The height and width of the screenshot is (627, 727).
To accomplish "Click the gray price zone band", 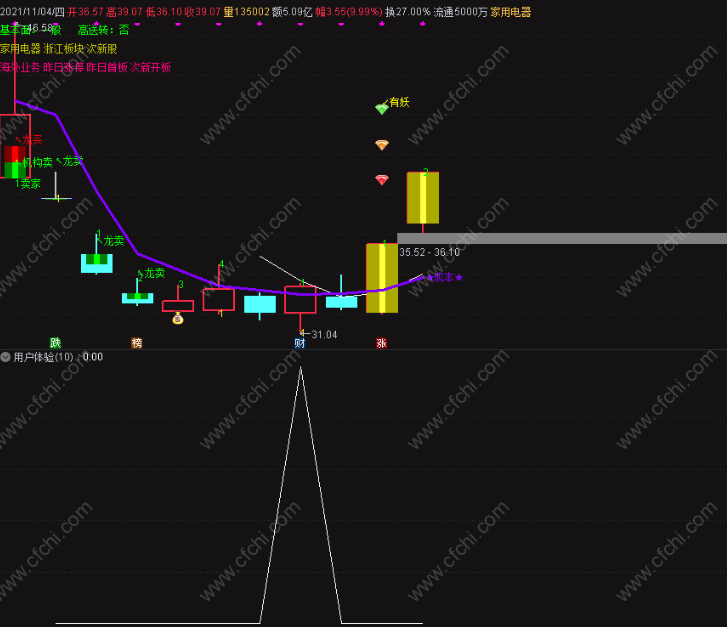I will point(562,238).
